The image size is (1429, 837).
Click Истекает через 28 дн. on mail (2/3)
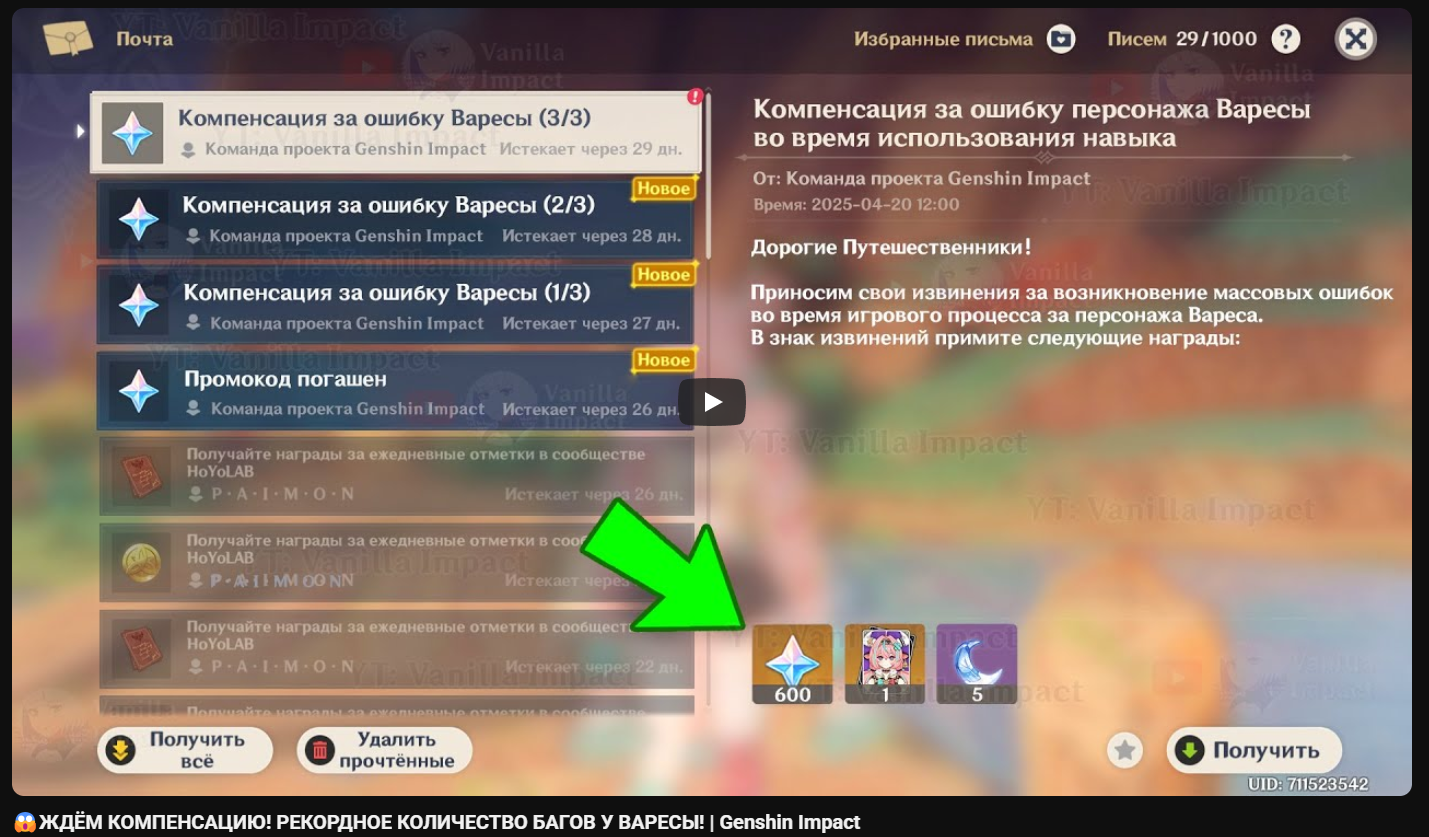coord(592,236)
